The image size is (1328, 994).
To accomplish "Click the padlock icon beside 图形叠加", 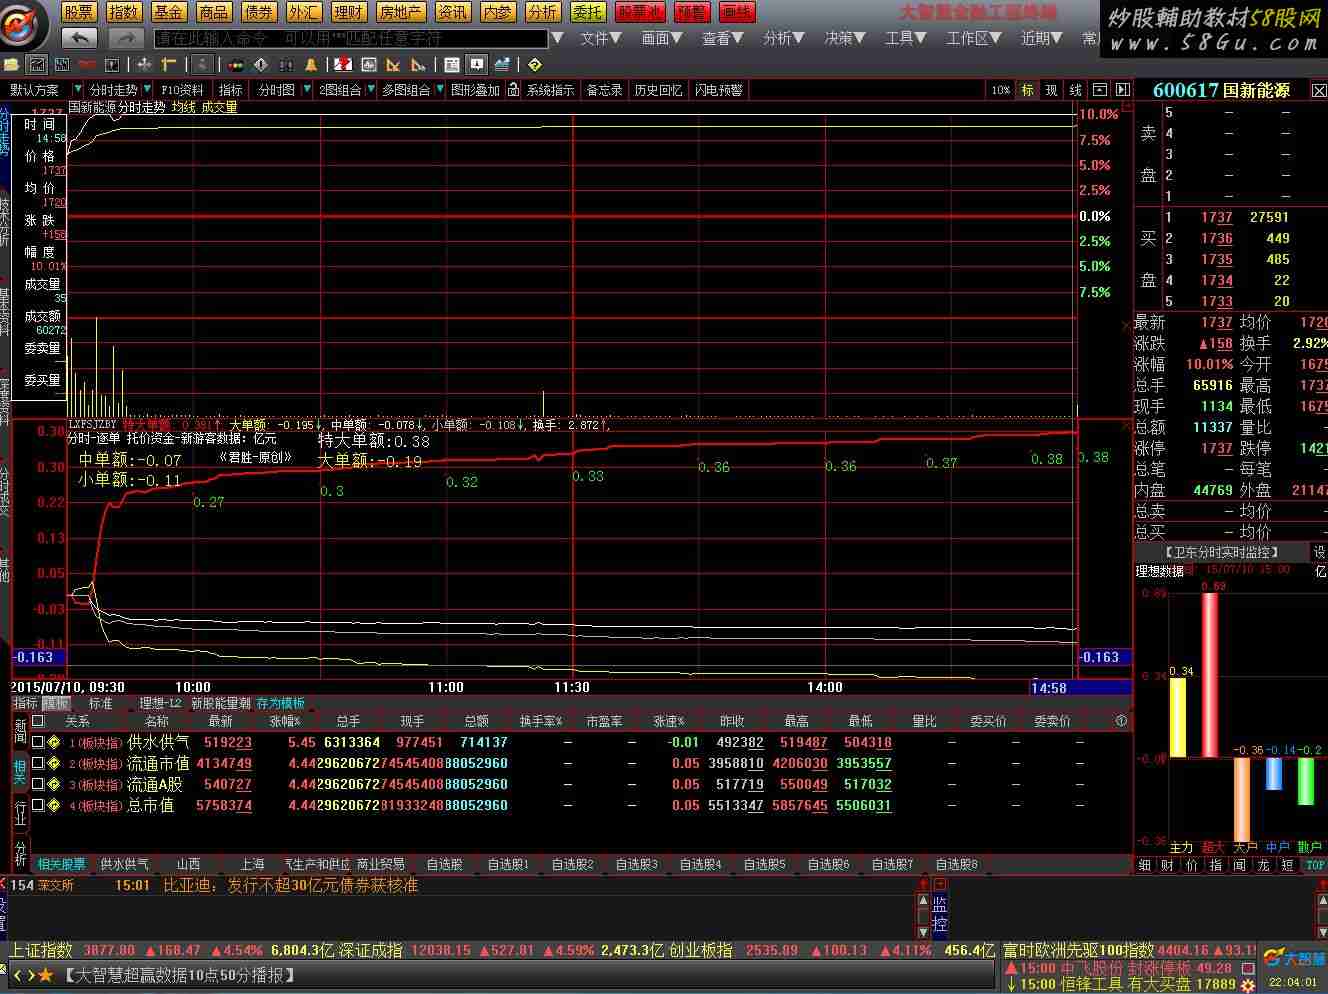I will point(513,90).
